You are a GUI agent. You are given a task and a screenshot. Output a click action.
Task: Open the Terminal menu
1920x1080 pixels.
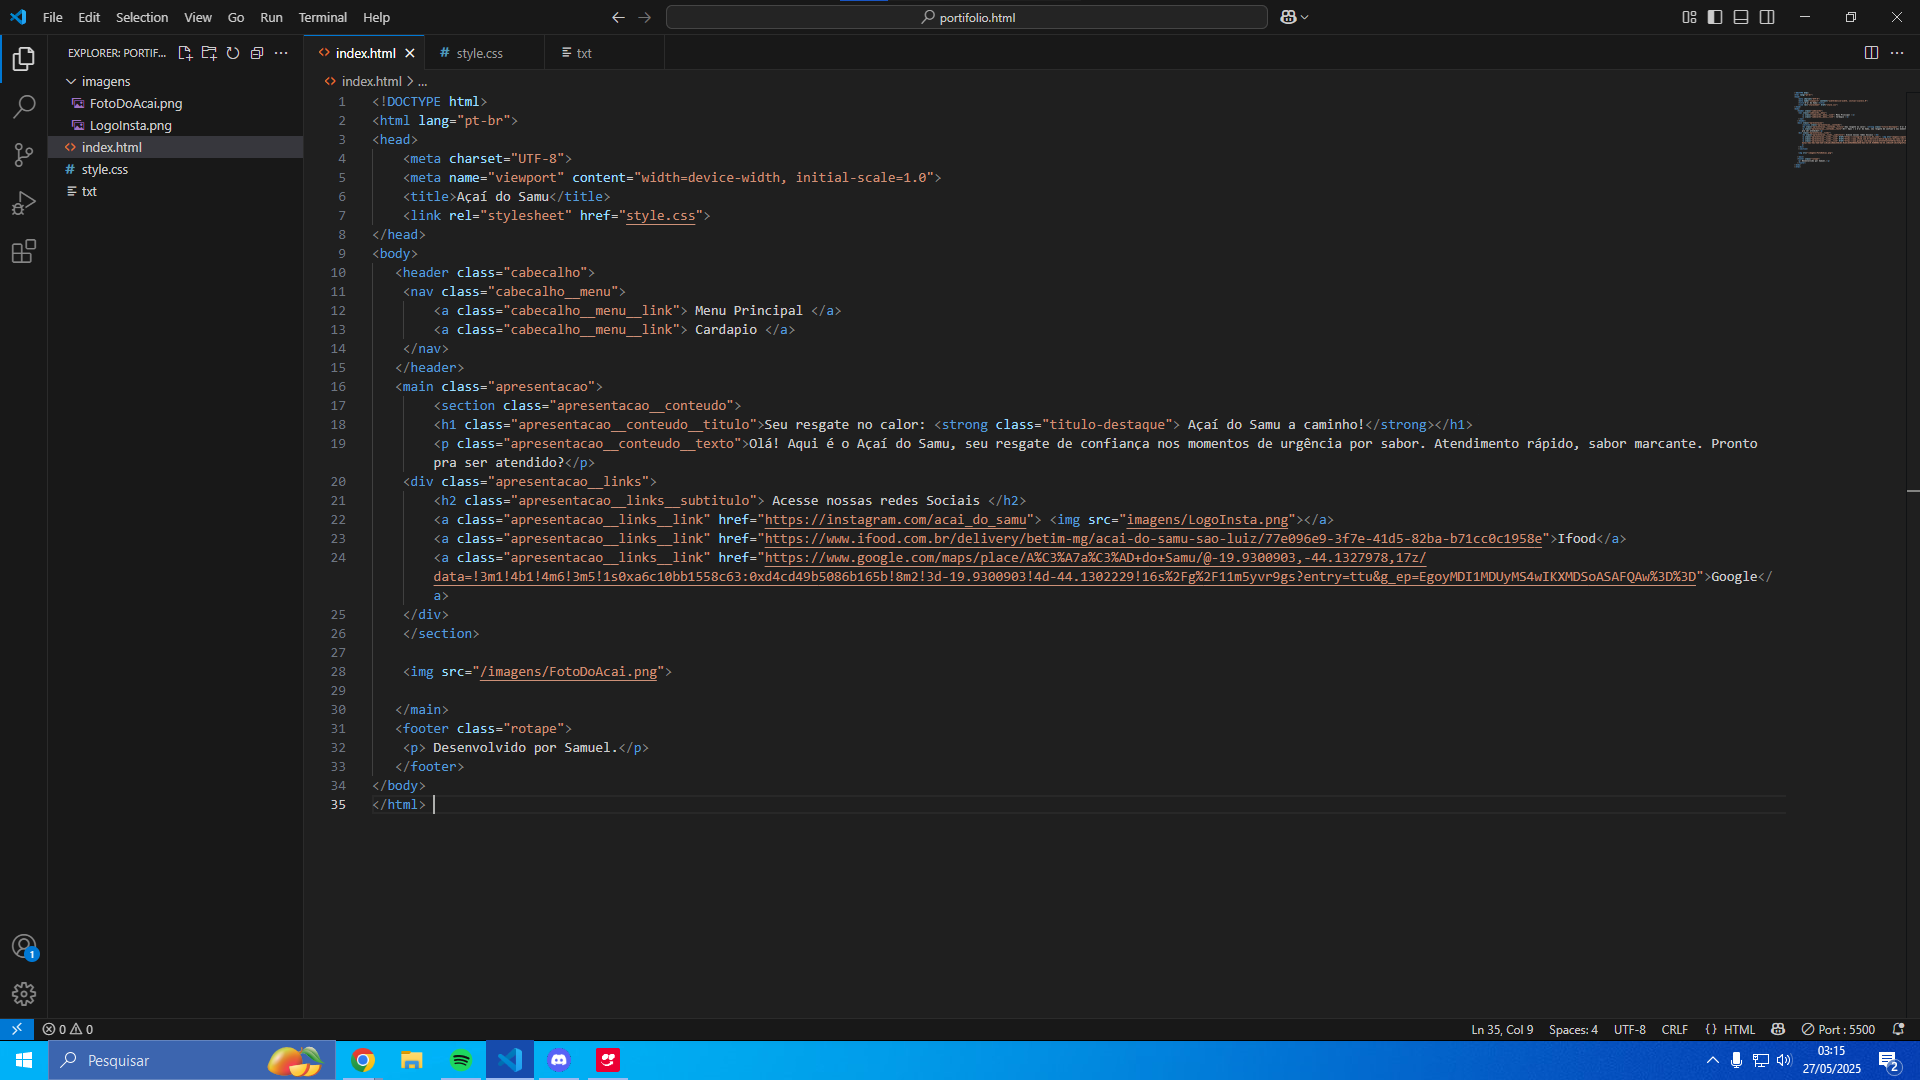(x=322, y=17)
